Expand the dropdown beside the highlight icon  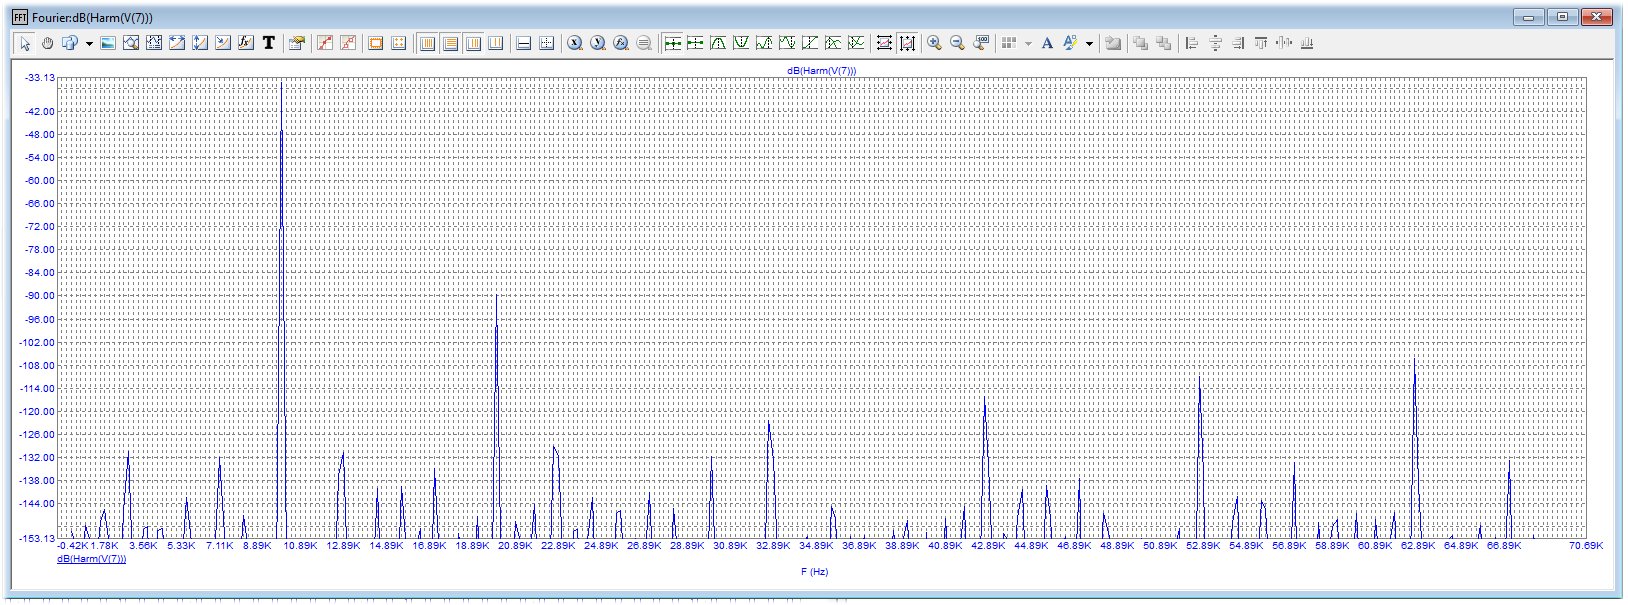click(x=1089, y=43)
